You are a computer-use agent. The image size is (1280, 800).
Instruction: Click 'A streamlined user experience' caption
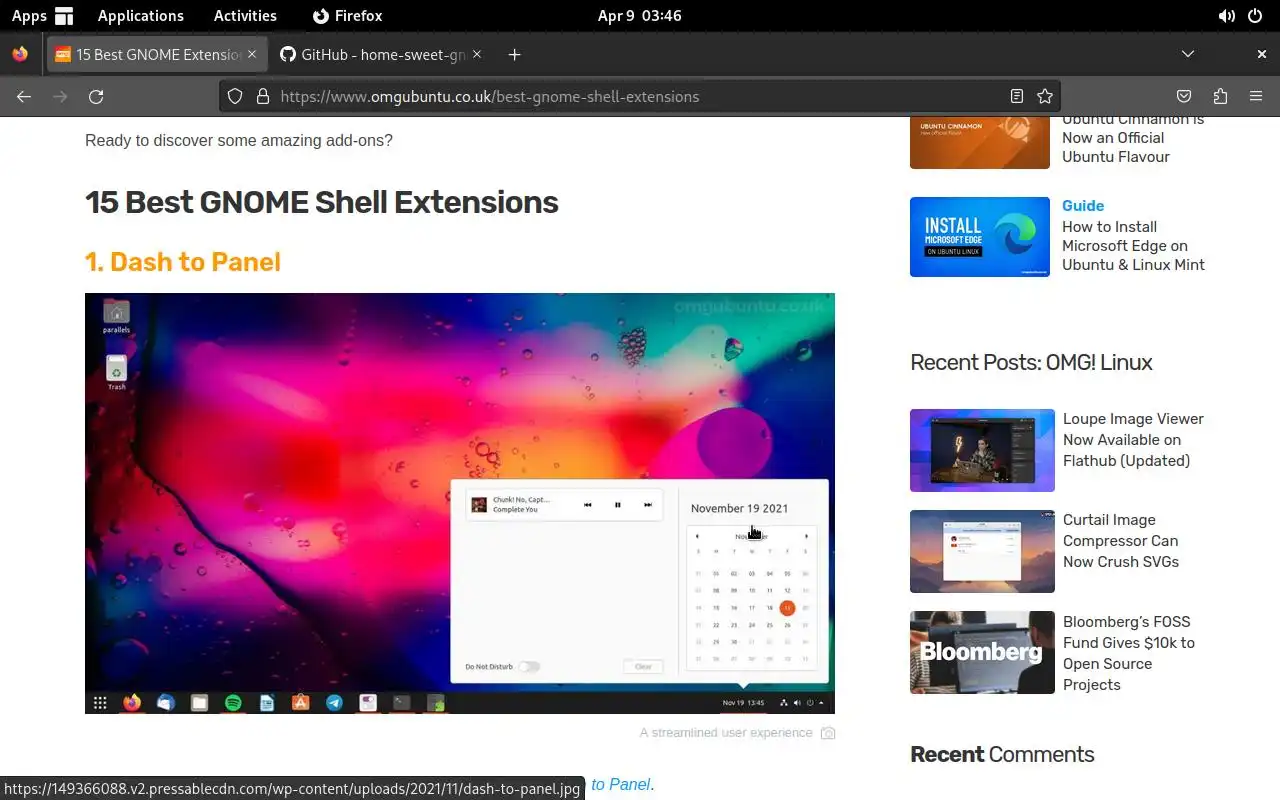click(726, 733)
